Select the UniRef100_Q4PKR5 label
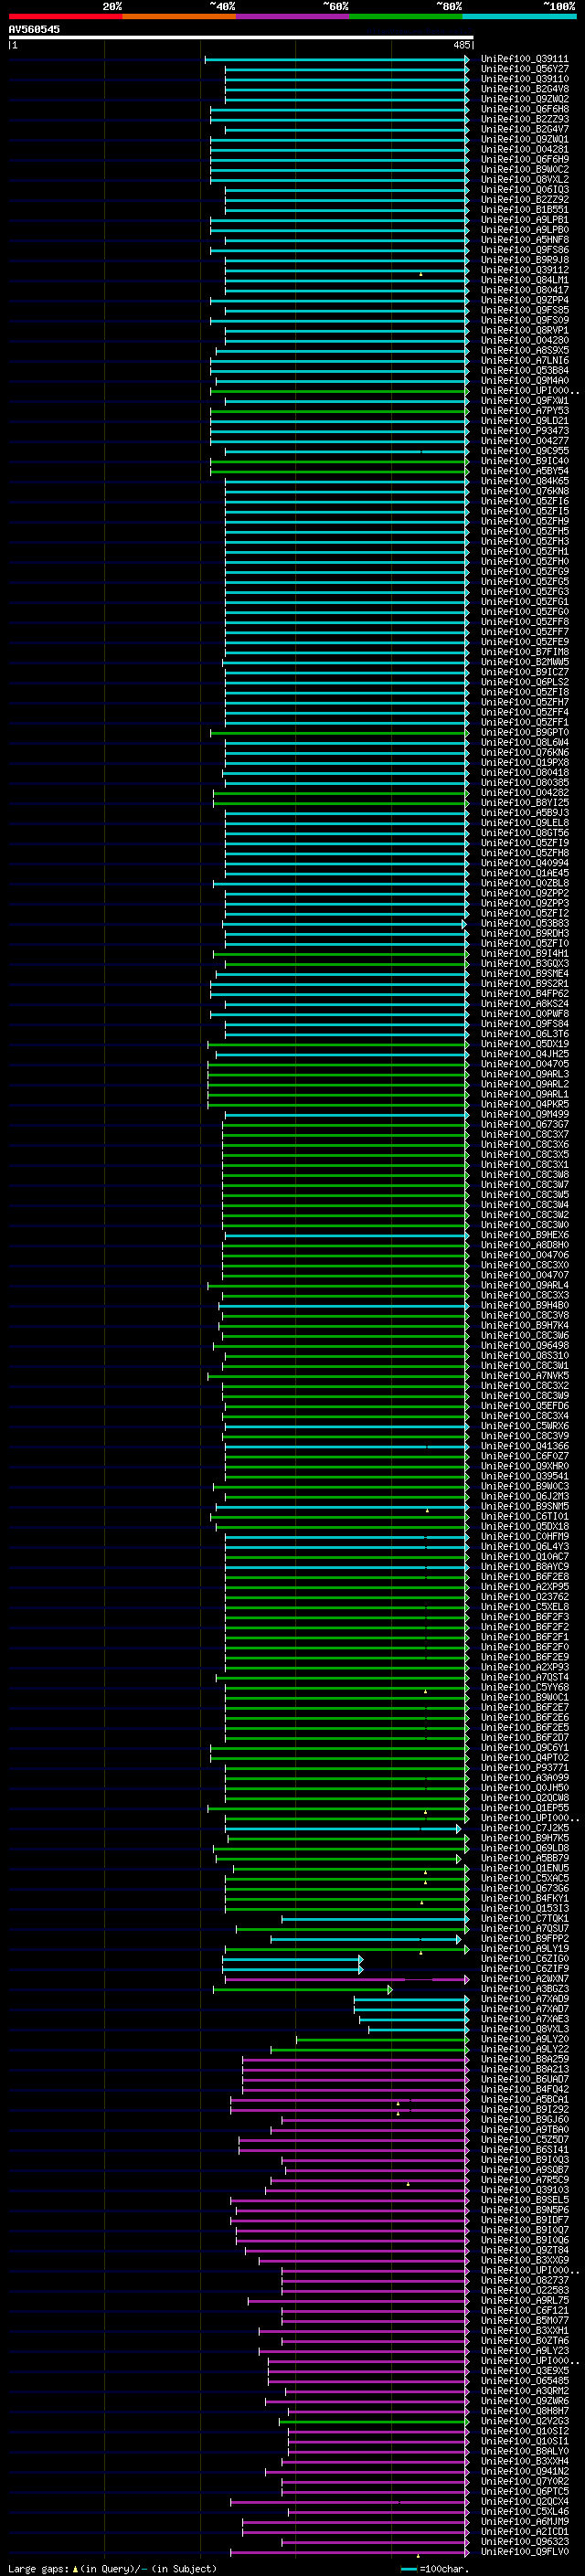Viewport: 585px width, 2576px height. (525, 1104)
